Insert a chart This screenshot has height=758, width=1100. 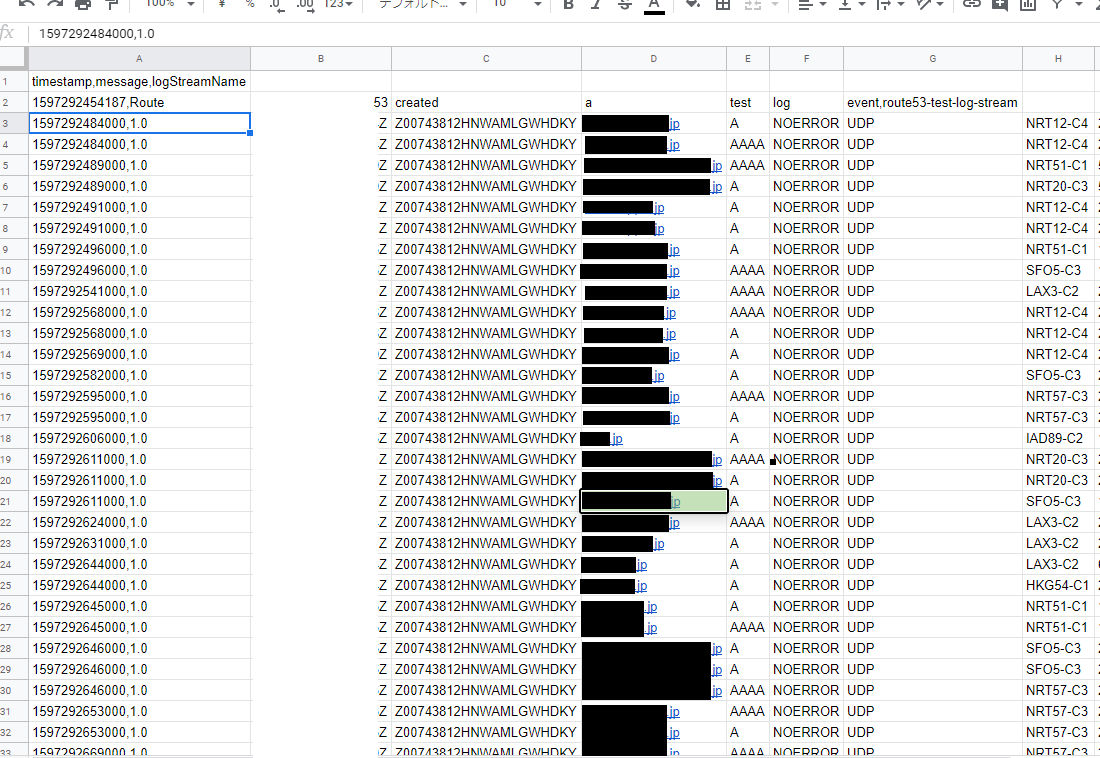click(1028, 4)
